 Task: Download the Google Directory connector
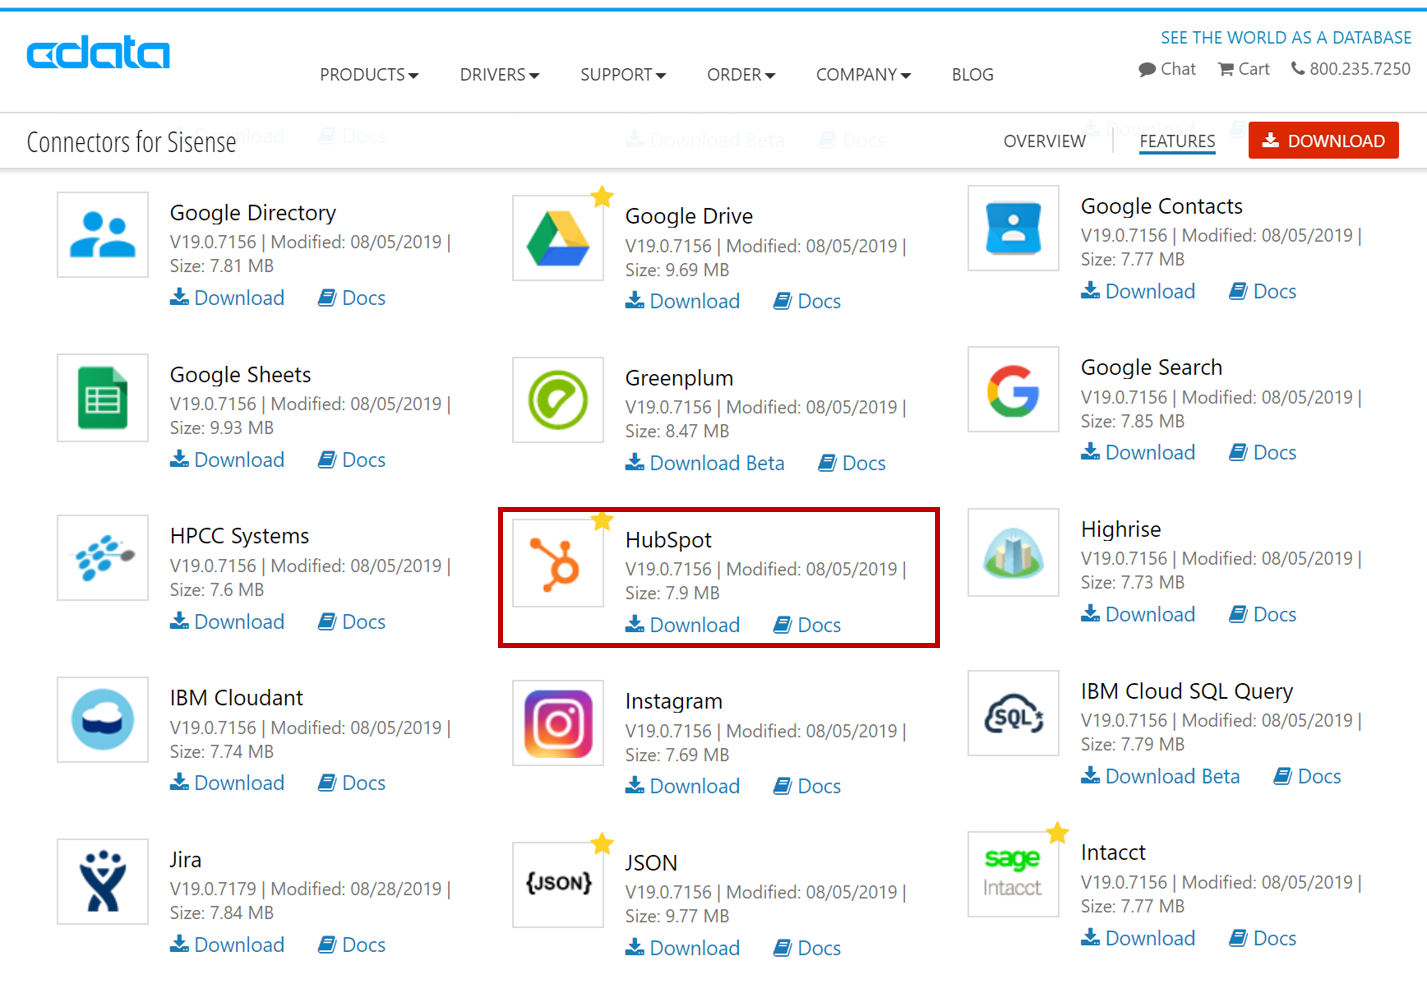[227, 298]
